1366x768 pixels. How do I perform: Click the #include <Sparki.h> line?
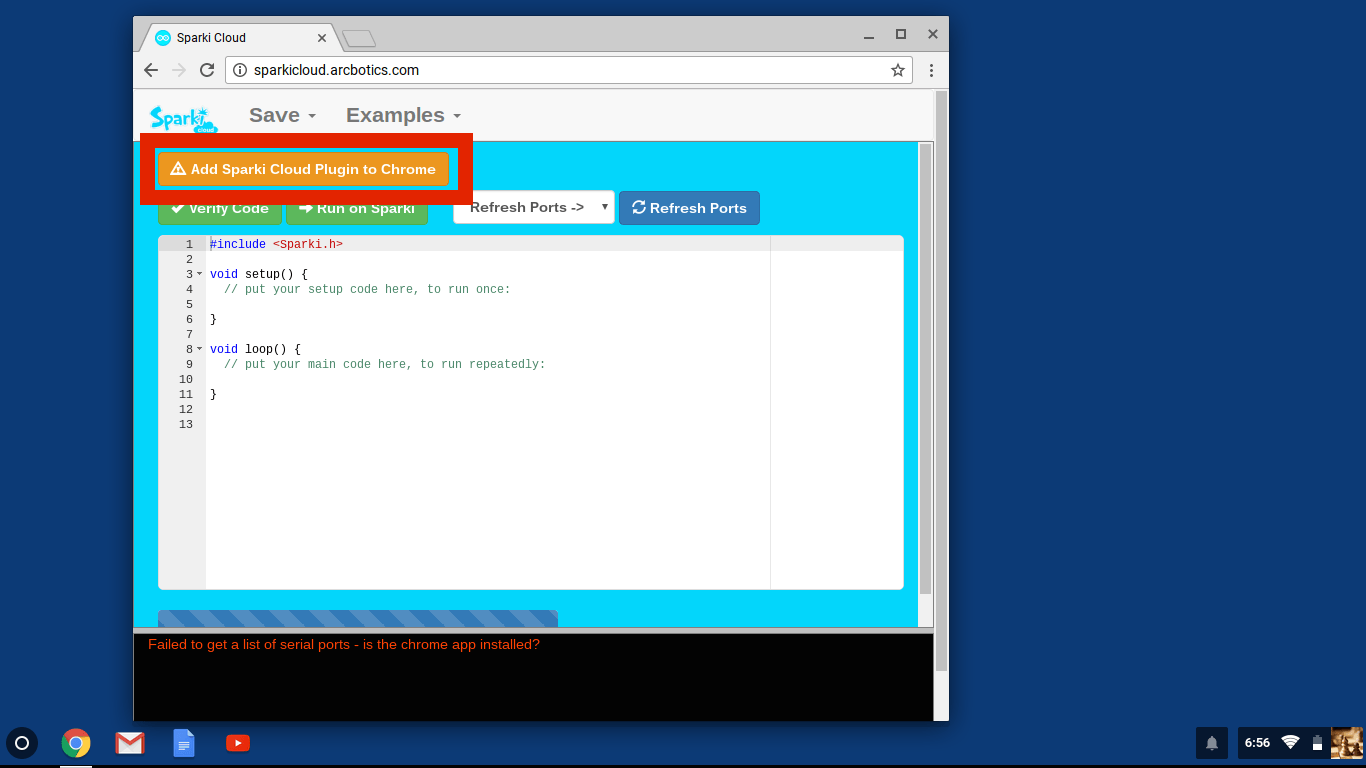(x=276, y=244)
